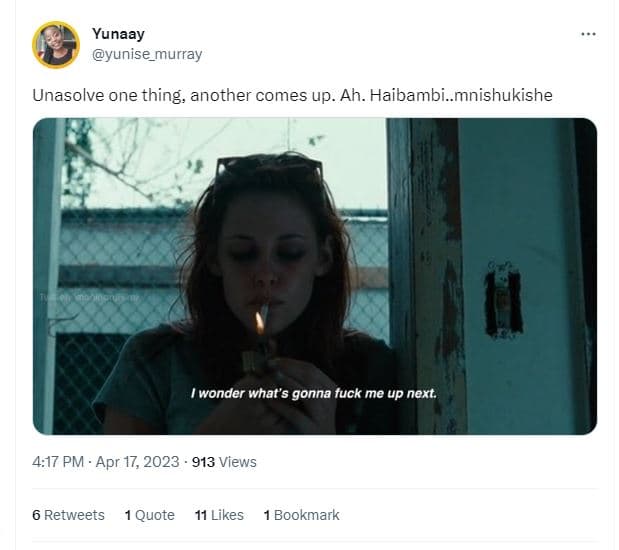The image size is (619, 550).
Task: Open the tweet's more options menu
Action: pos(588,34)
